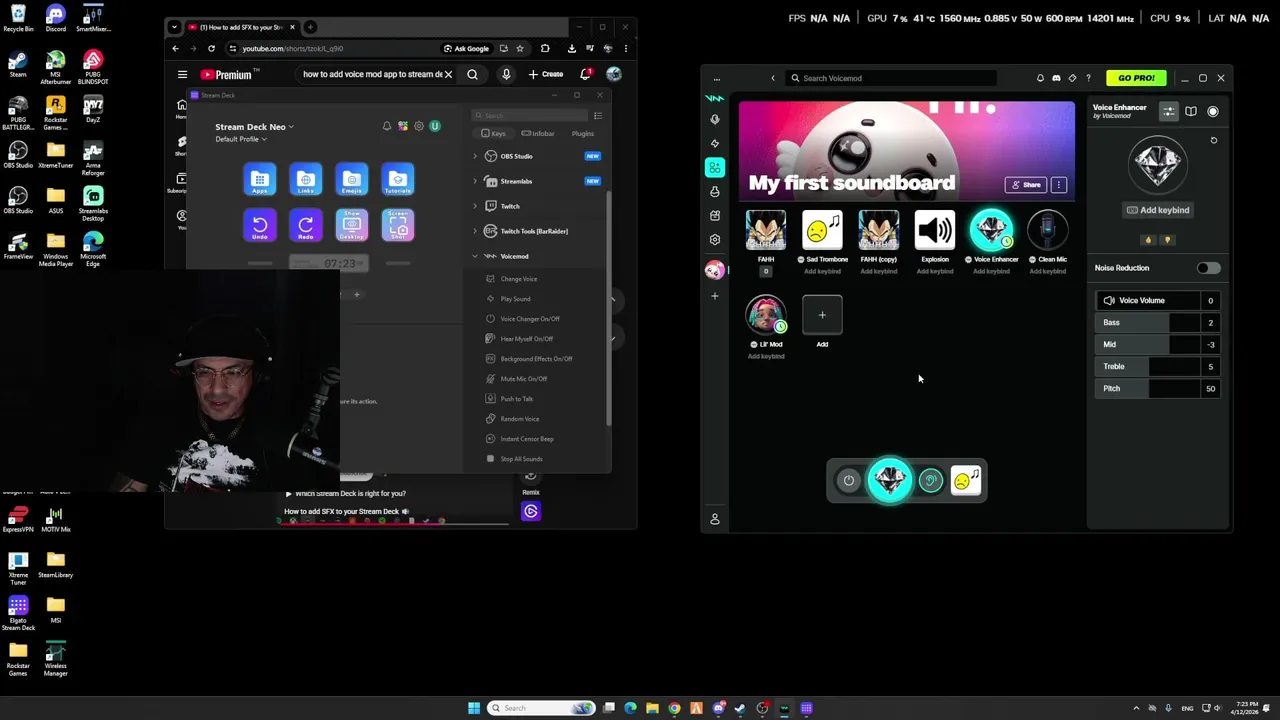Open the soundboard three-dot options menu
1280x720 pixels.
click(1059, 185)
